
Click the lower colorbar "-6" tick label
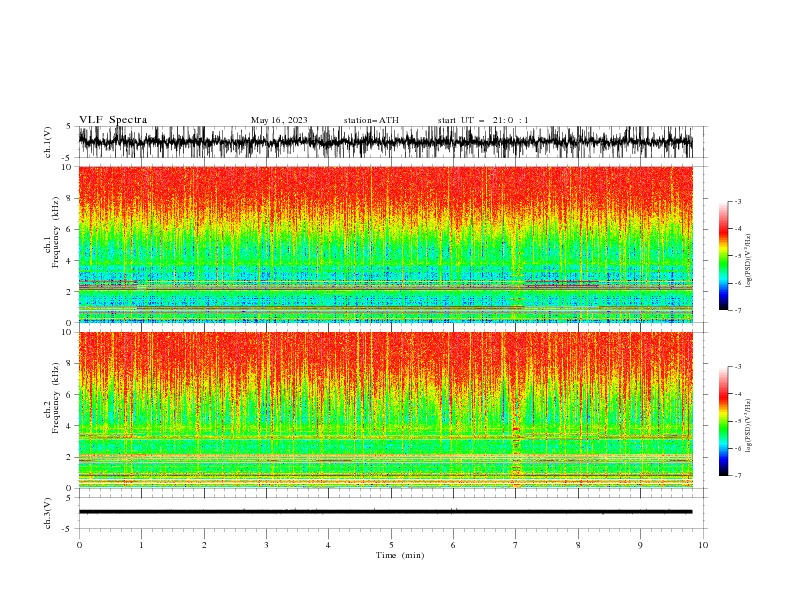[x=737, y=448]
